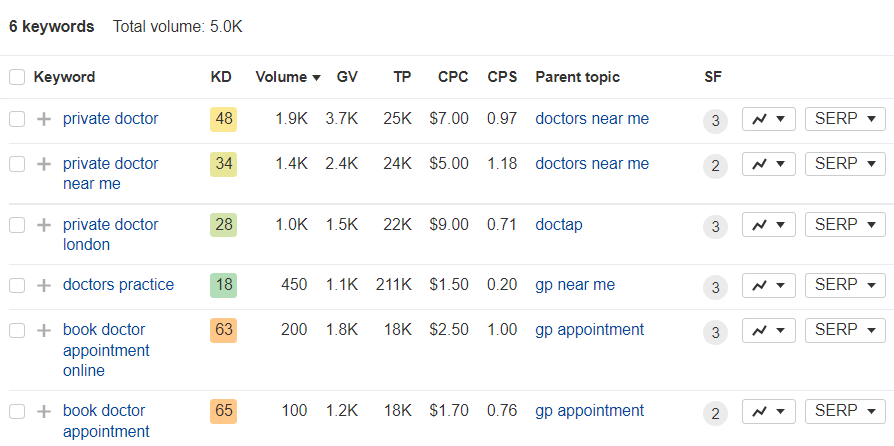Check the box for 'private doctor london'
The width and height of the screenshot is (894, 446).
(17, 225)
